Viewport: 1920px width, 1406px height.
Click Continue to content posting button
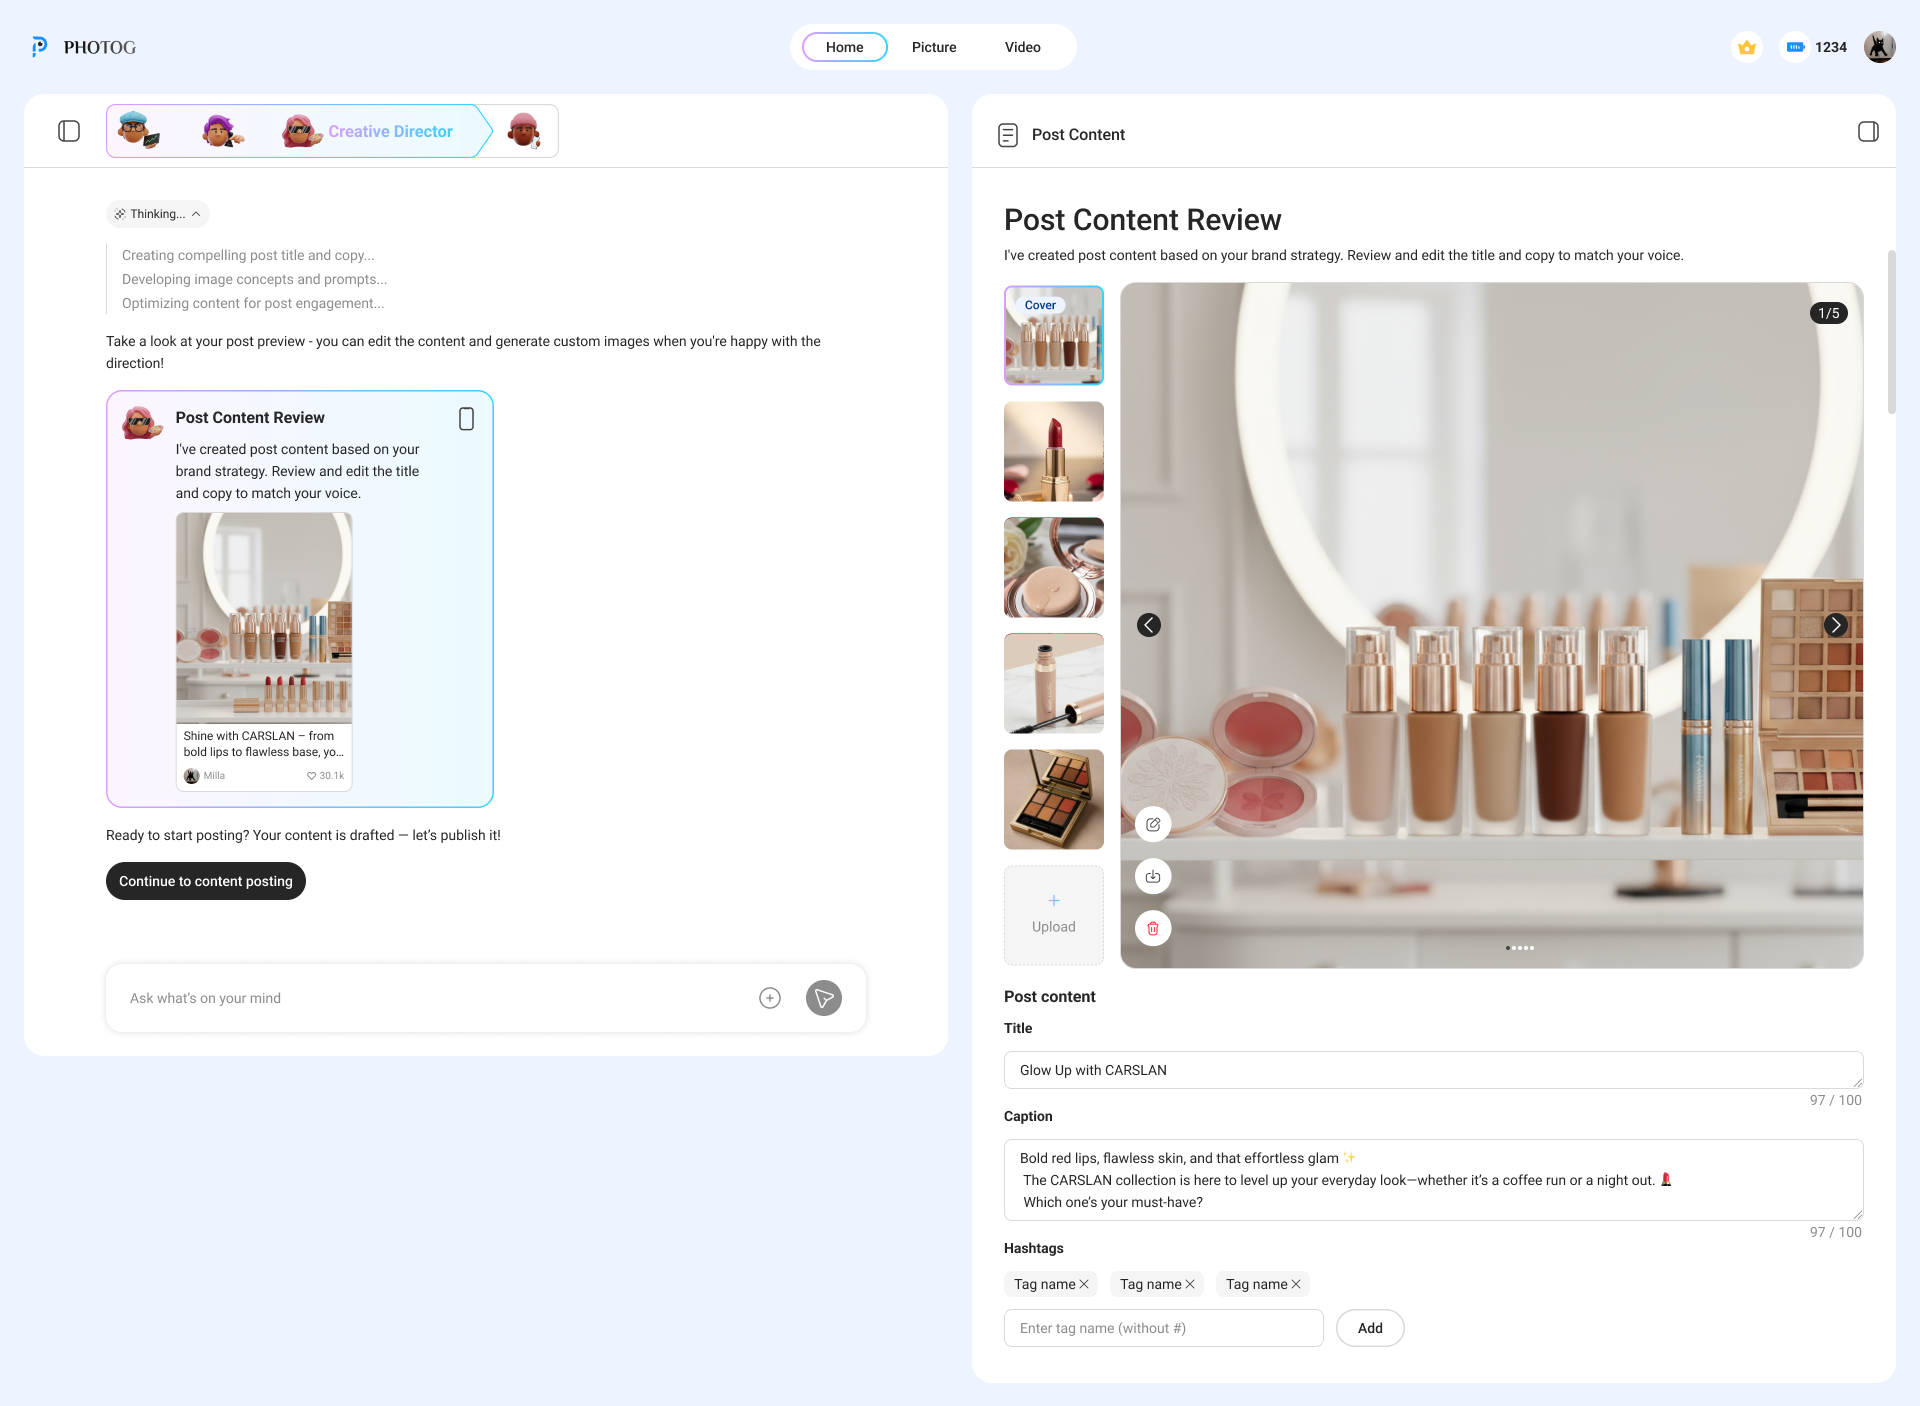[x=206, y=881]
